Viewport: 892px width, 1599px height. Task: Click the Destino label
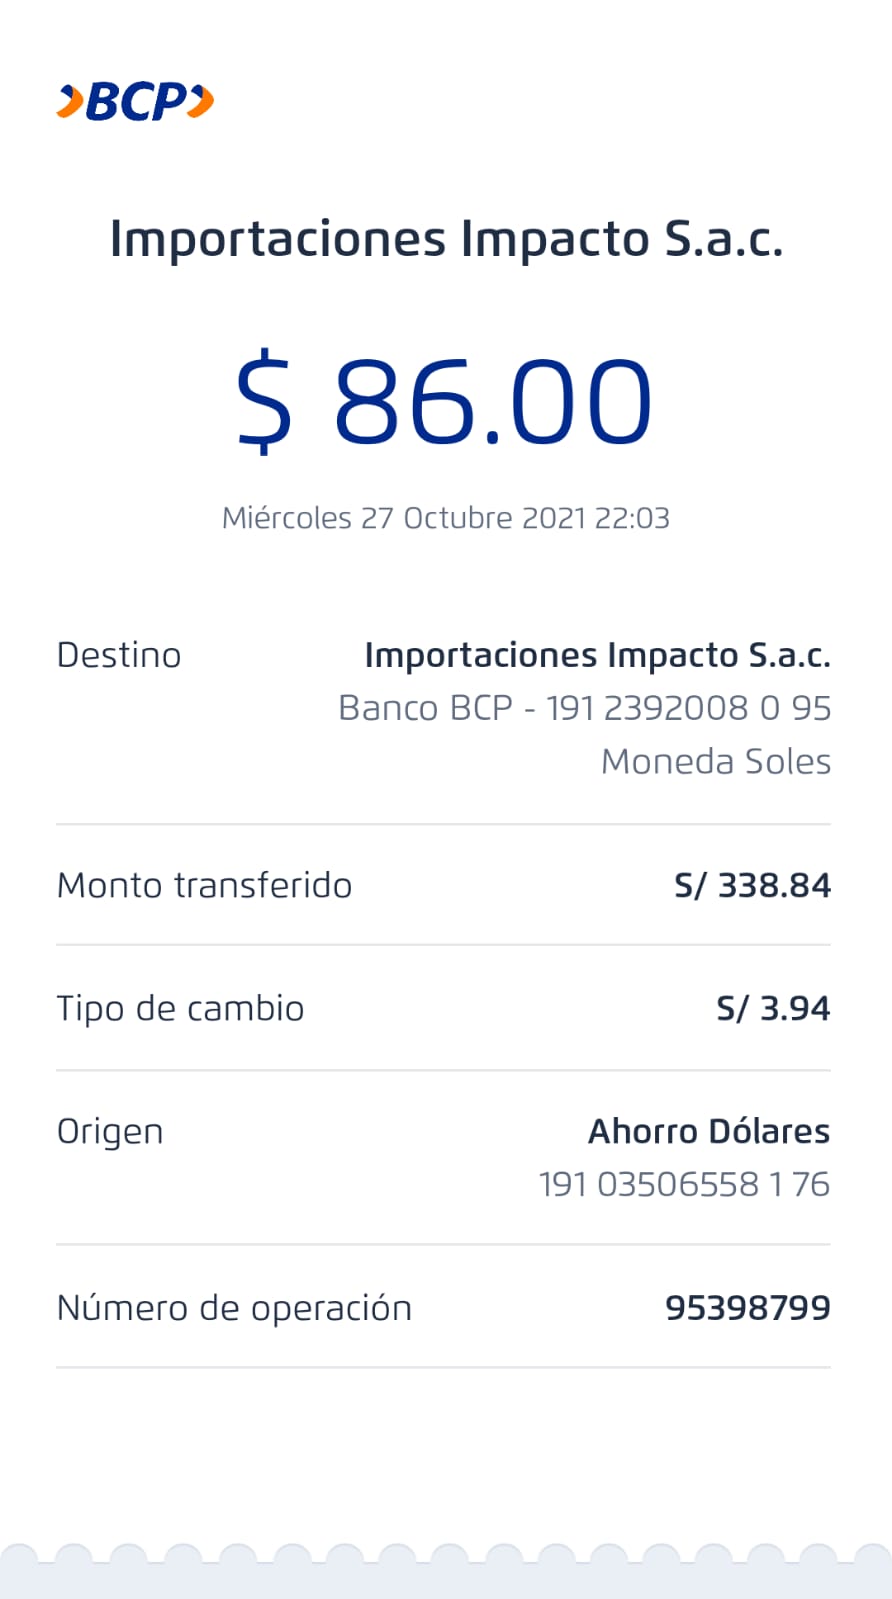tap(119, 655)
